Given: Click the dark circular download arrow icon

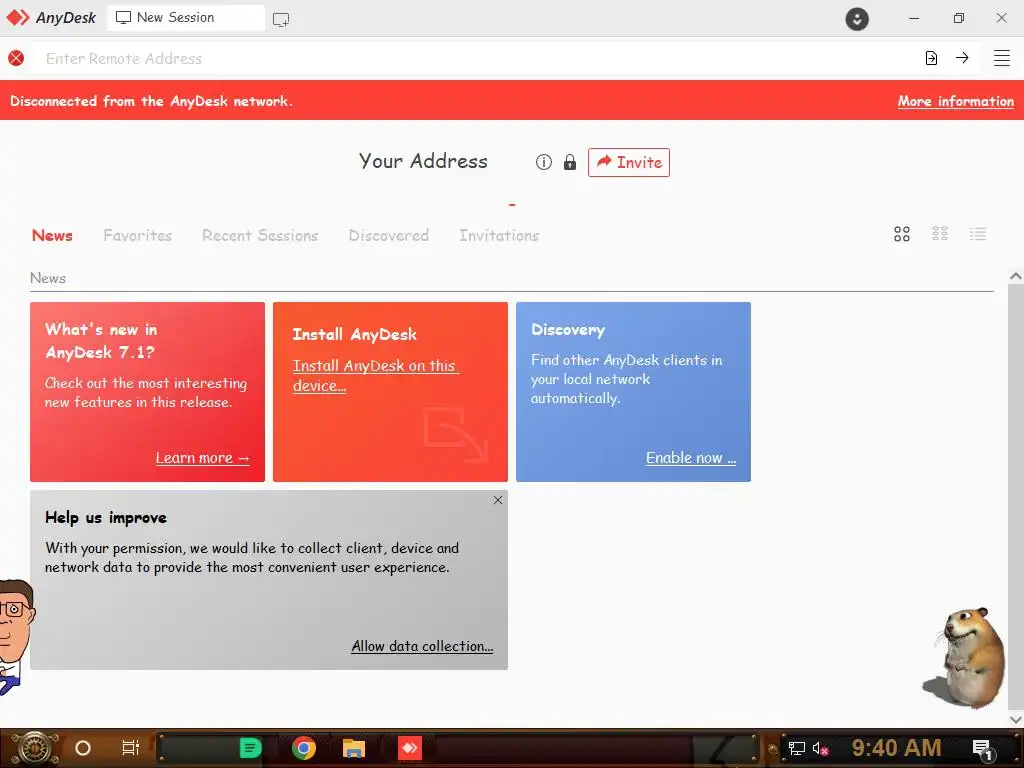Looking at the screenshot, I should click(857, 19).
